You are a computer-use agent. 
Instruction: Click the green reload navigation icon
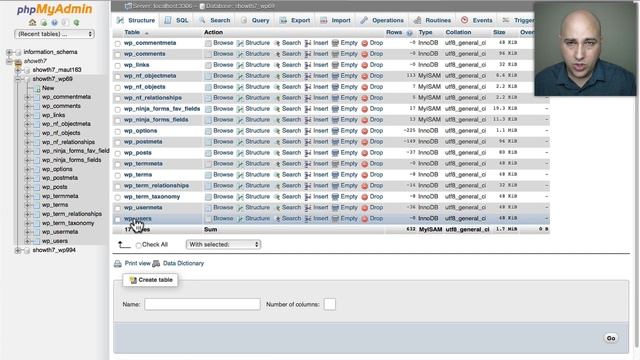pyautogui.click(x=76, y=22)
